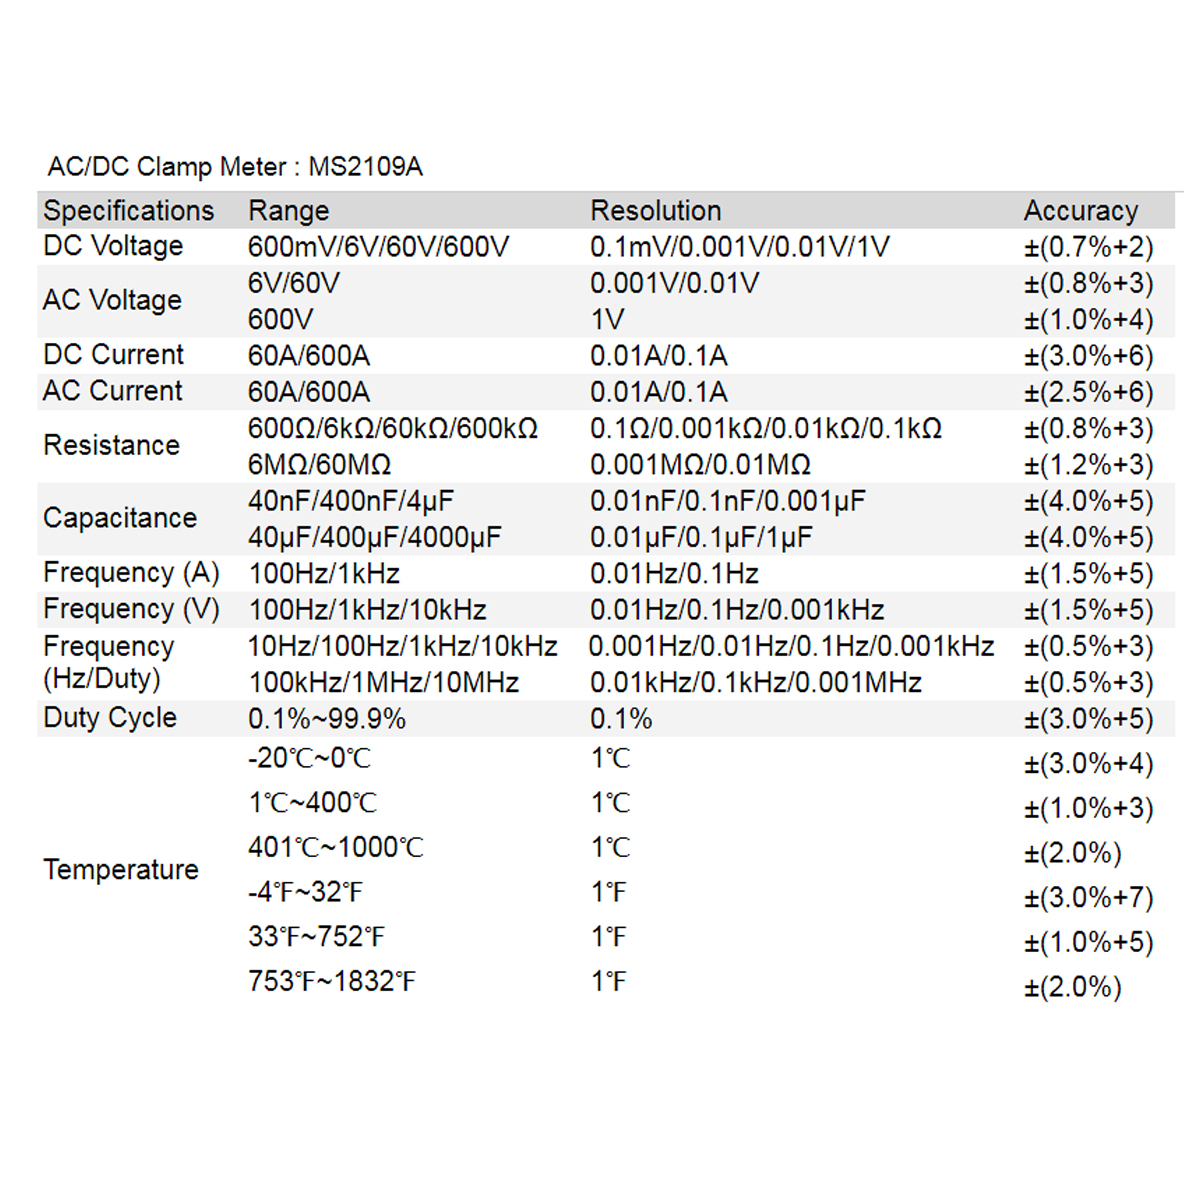Image resolution: width=1200 pixels, height=1200 pixels.
Task: Select the Specifications column header
Action: pyautogui.click(x=128, y=210)
